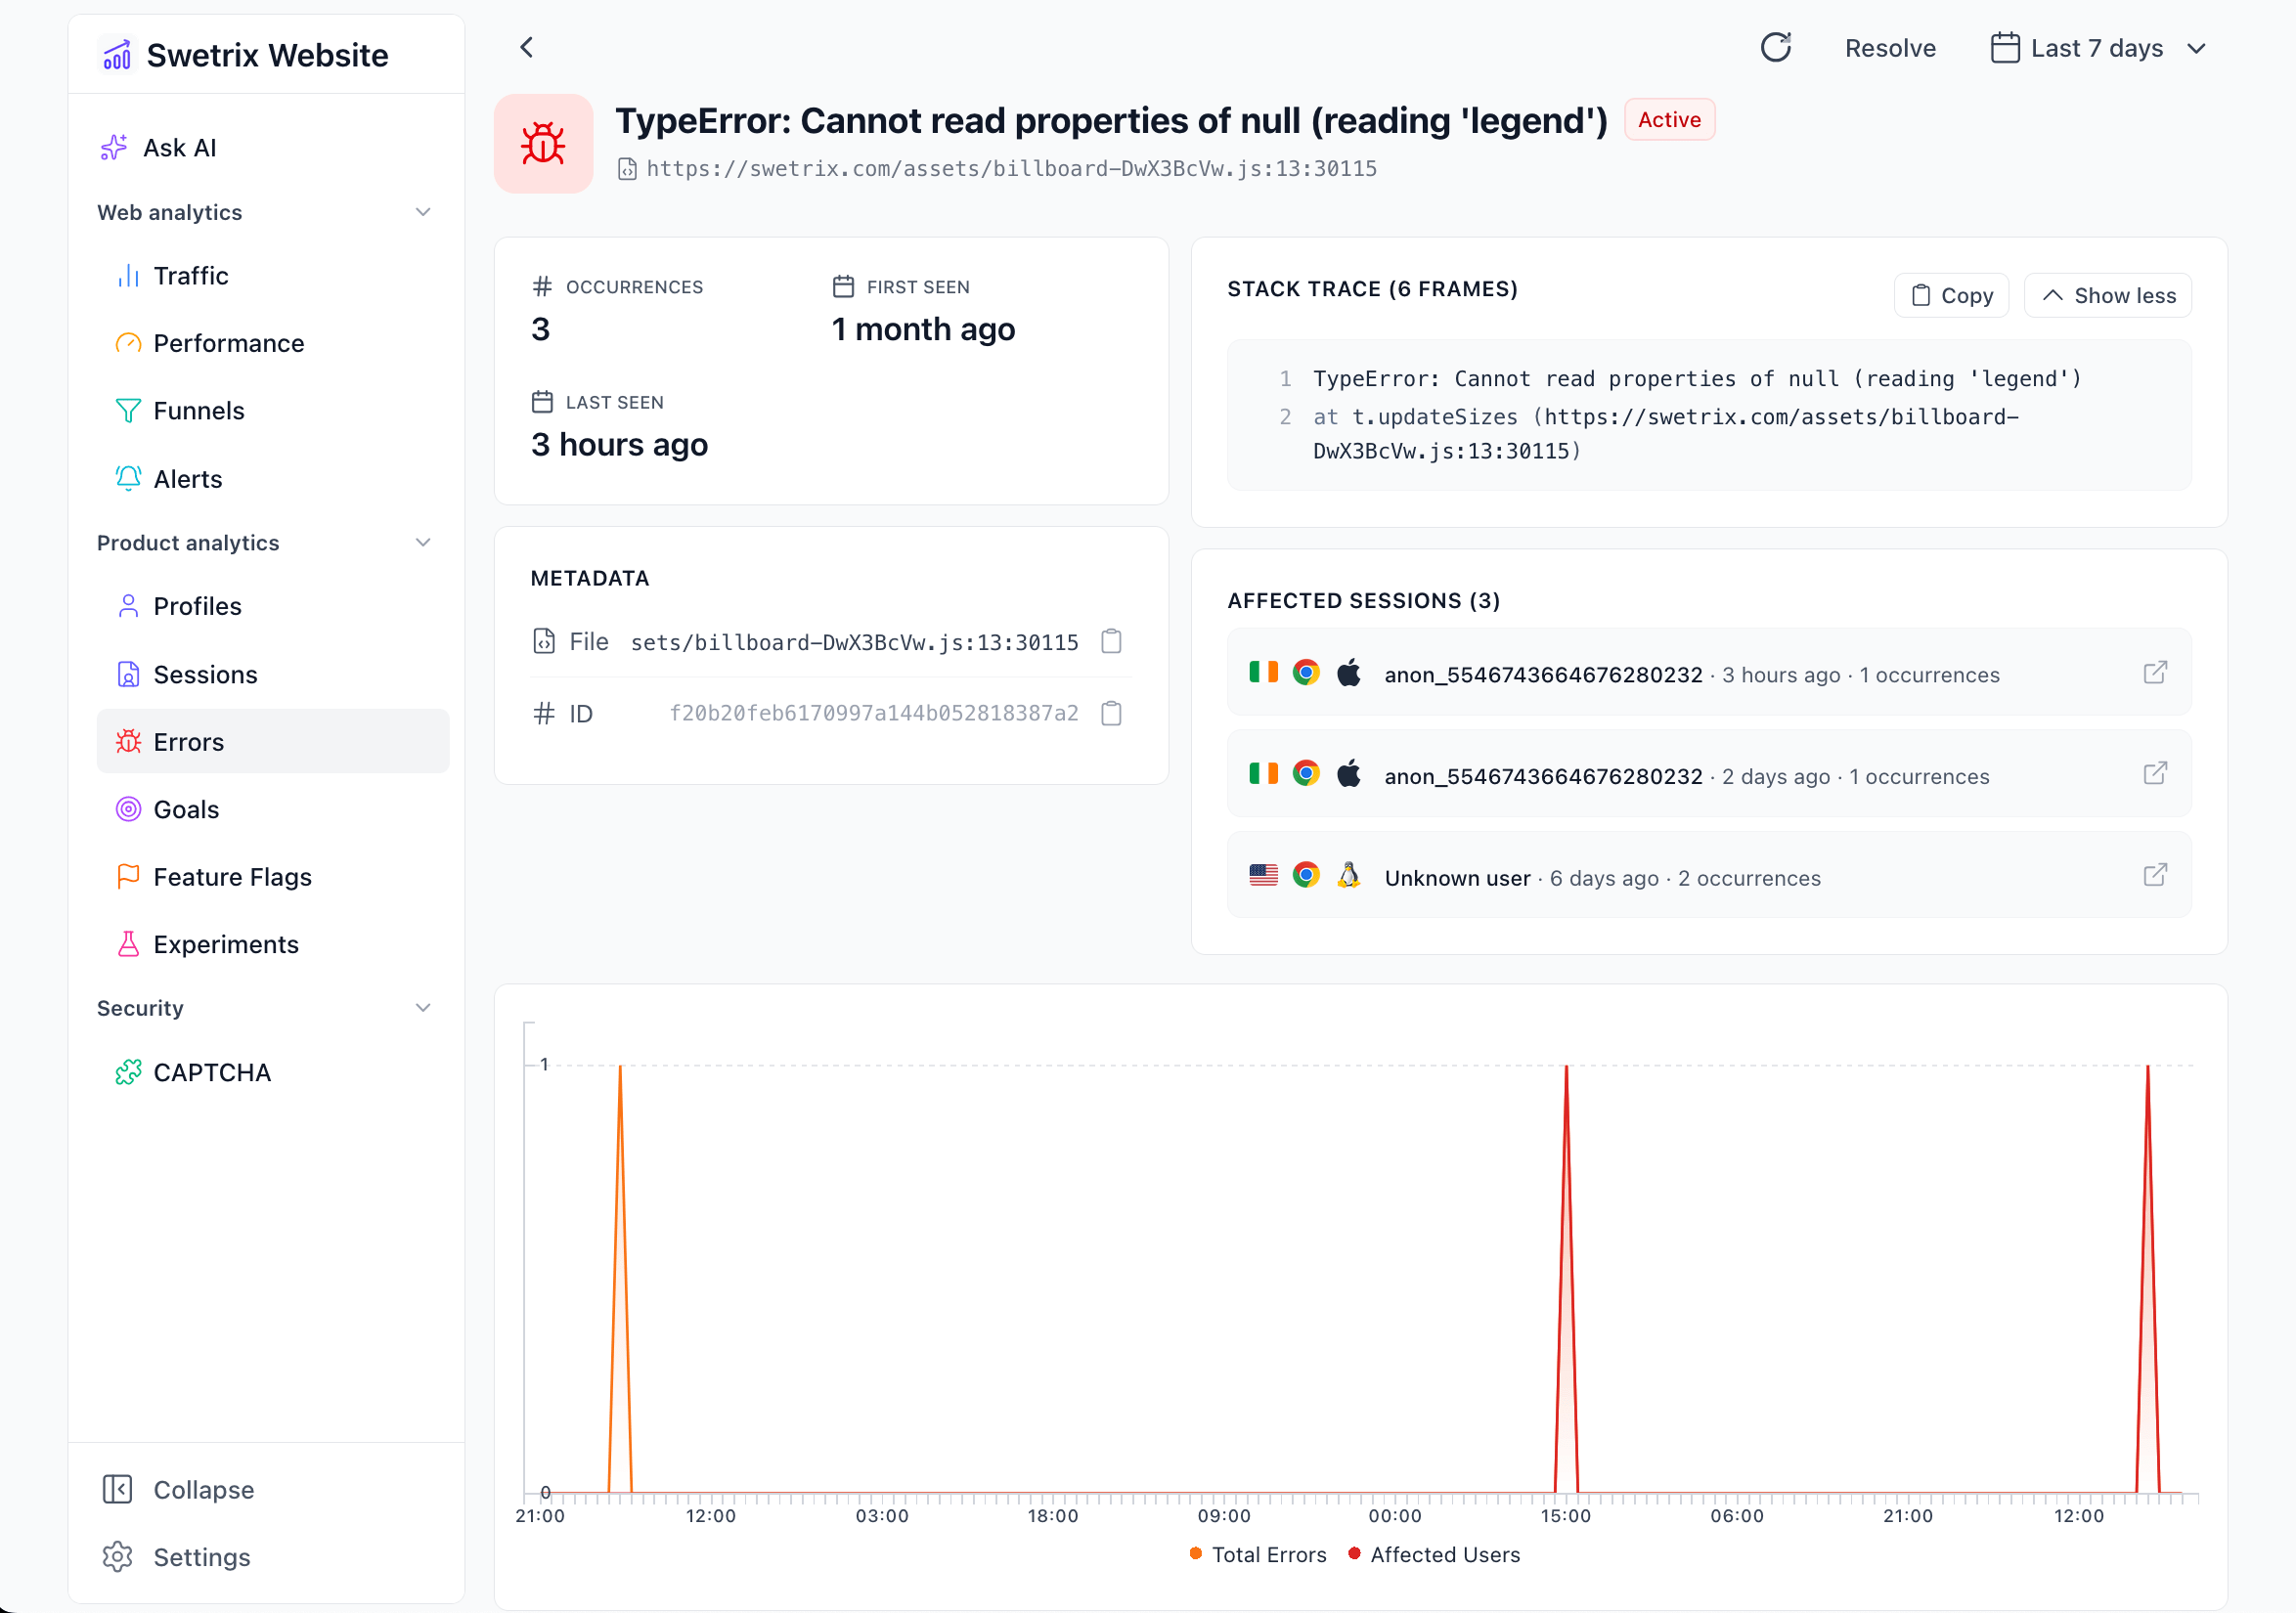Toggle the Affected Users legend series

click(x=1444, y=1555)
